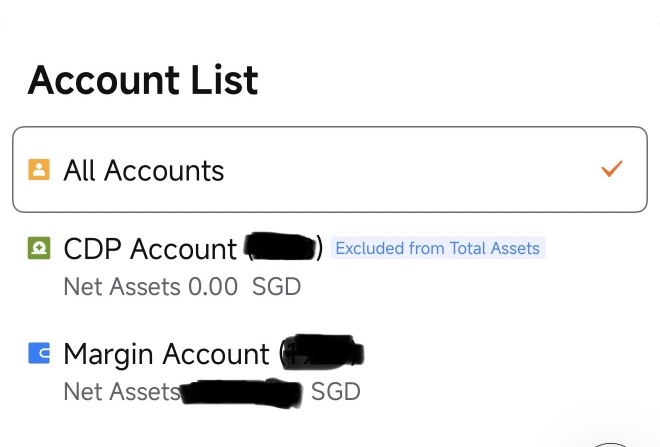The image size is (660, 447).
Task: Click the blue Margin Account wallet icon
Action: 39,353
